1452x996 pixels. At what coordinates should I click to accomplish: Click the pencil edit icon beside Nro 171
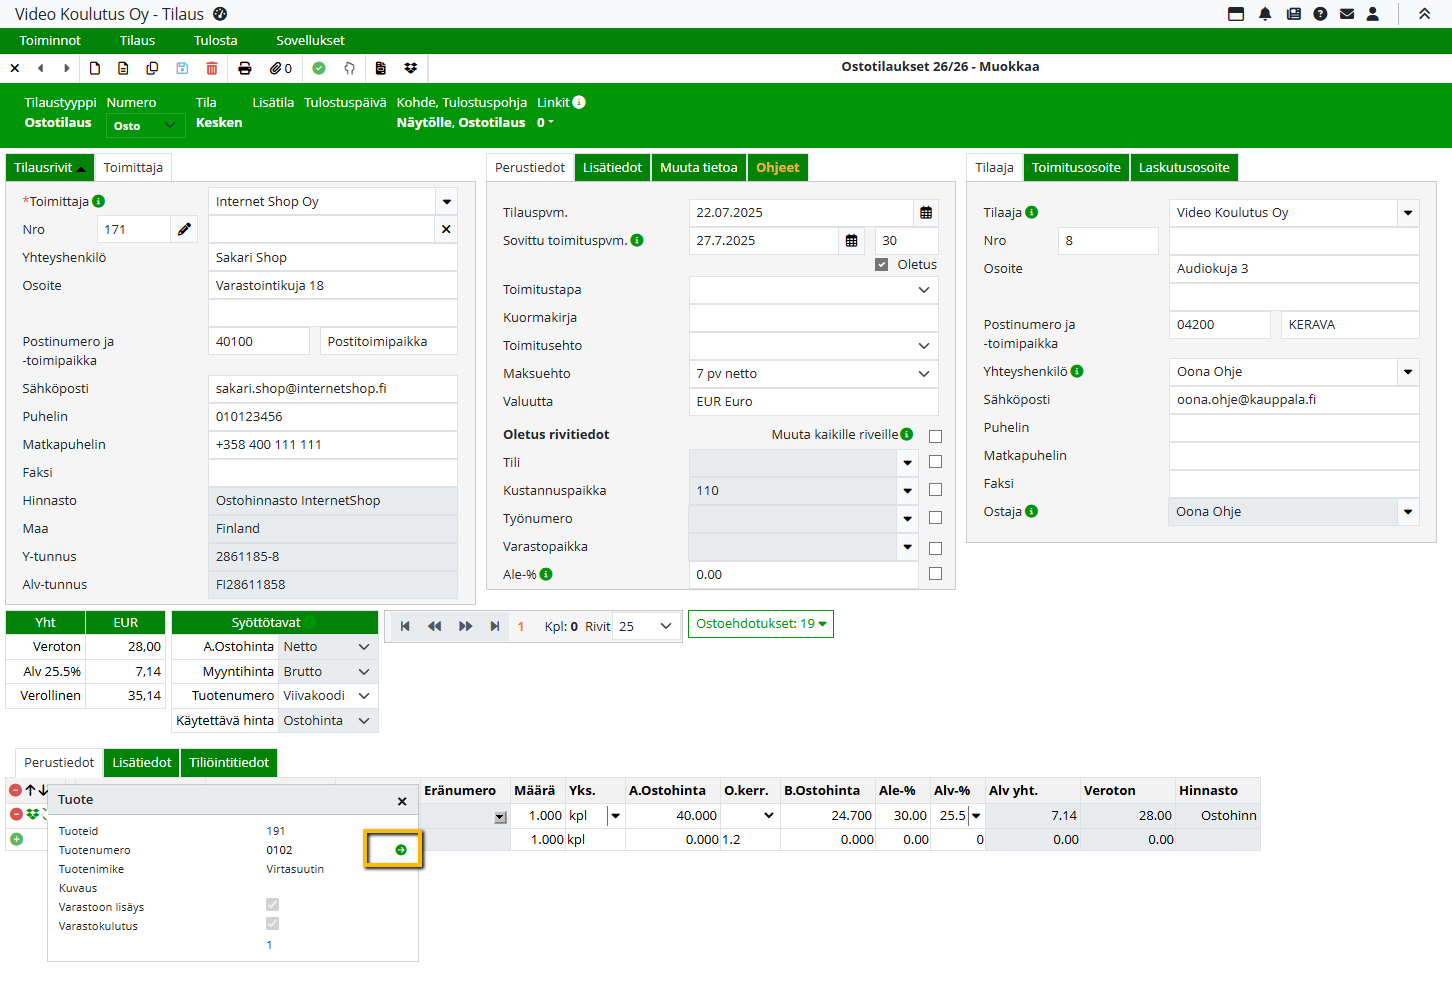[184, 230]
